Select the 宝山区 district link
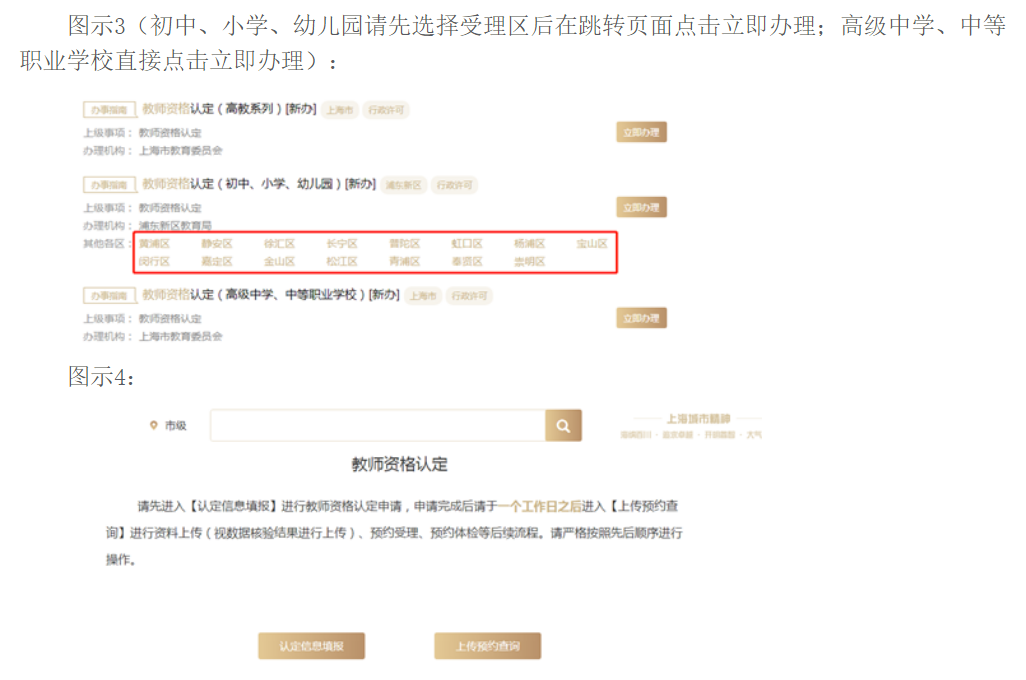Screen dimensions: 1026x680 click(592, 243)
